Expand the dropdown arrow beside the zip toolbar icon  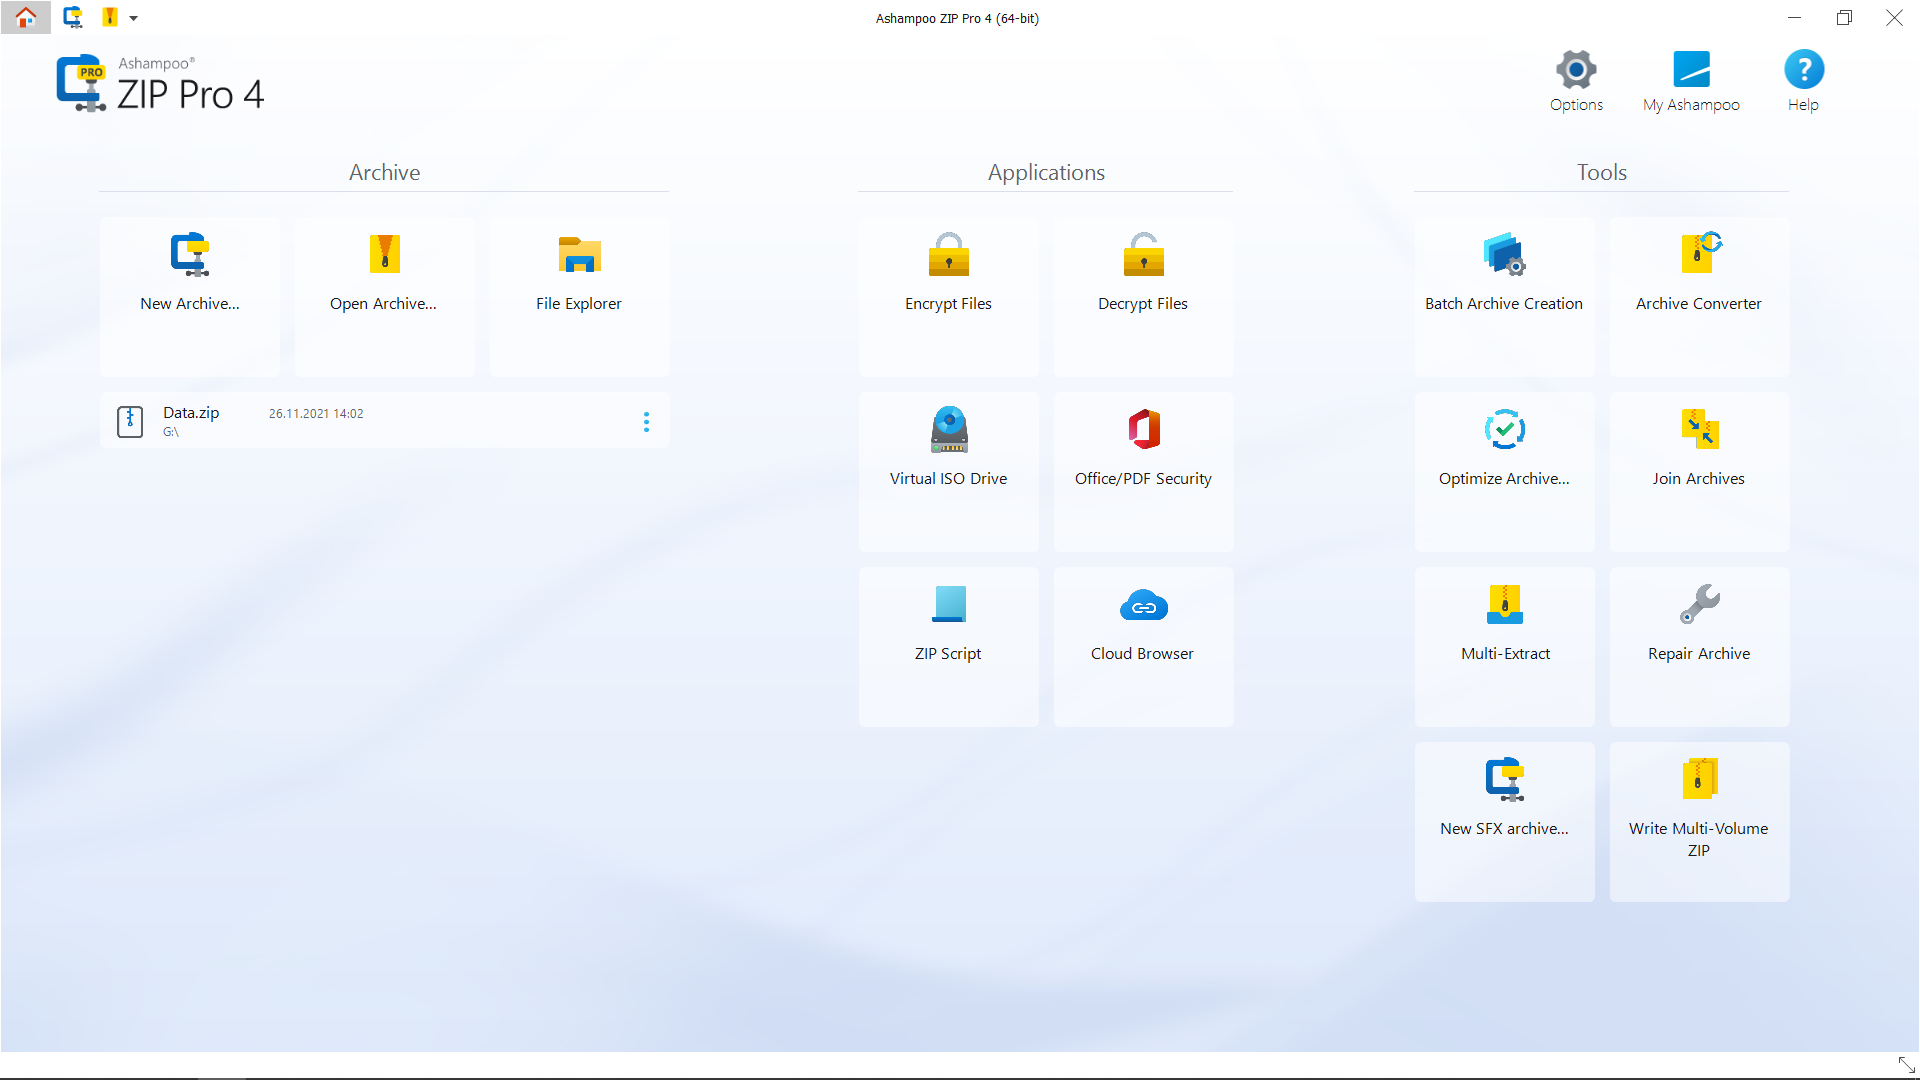click(133, 18)
